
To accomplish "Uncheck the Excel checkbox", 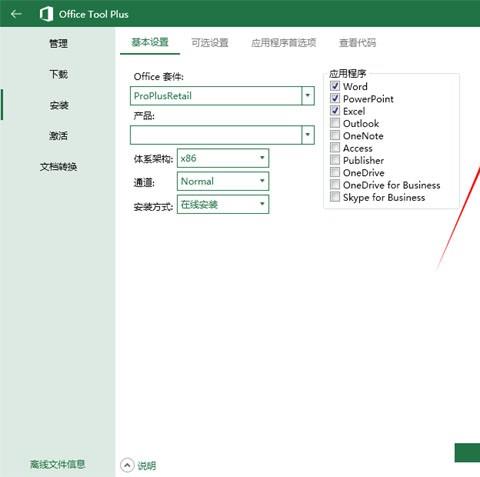I will (x=335, y=111).
